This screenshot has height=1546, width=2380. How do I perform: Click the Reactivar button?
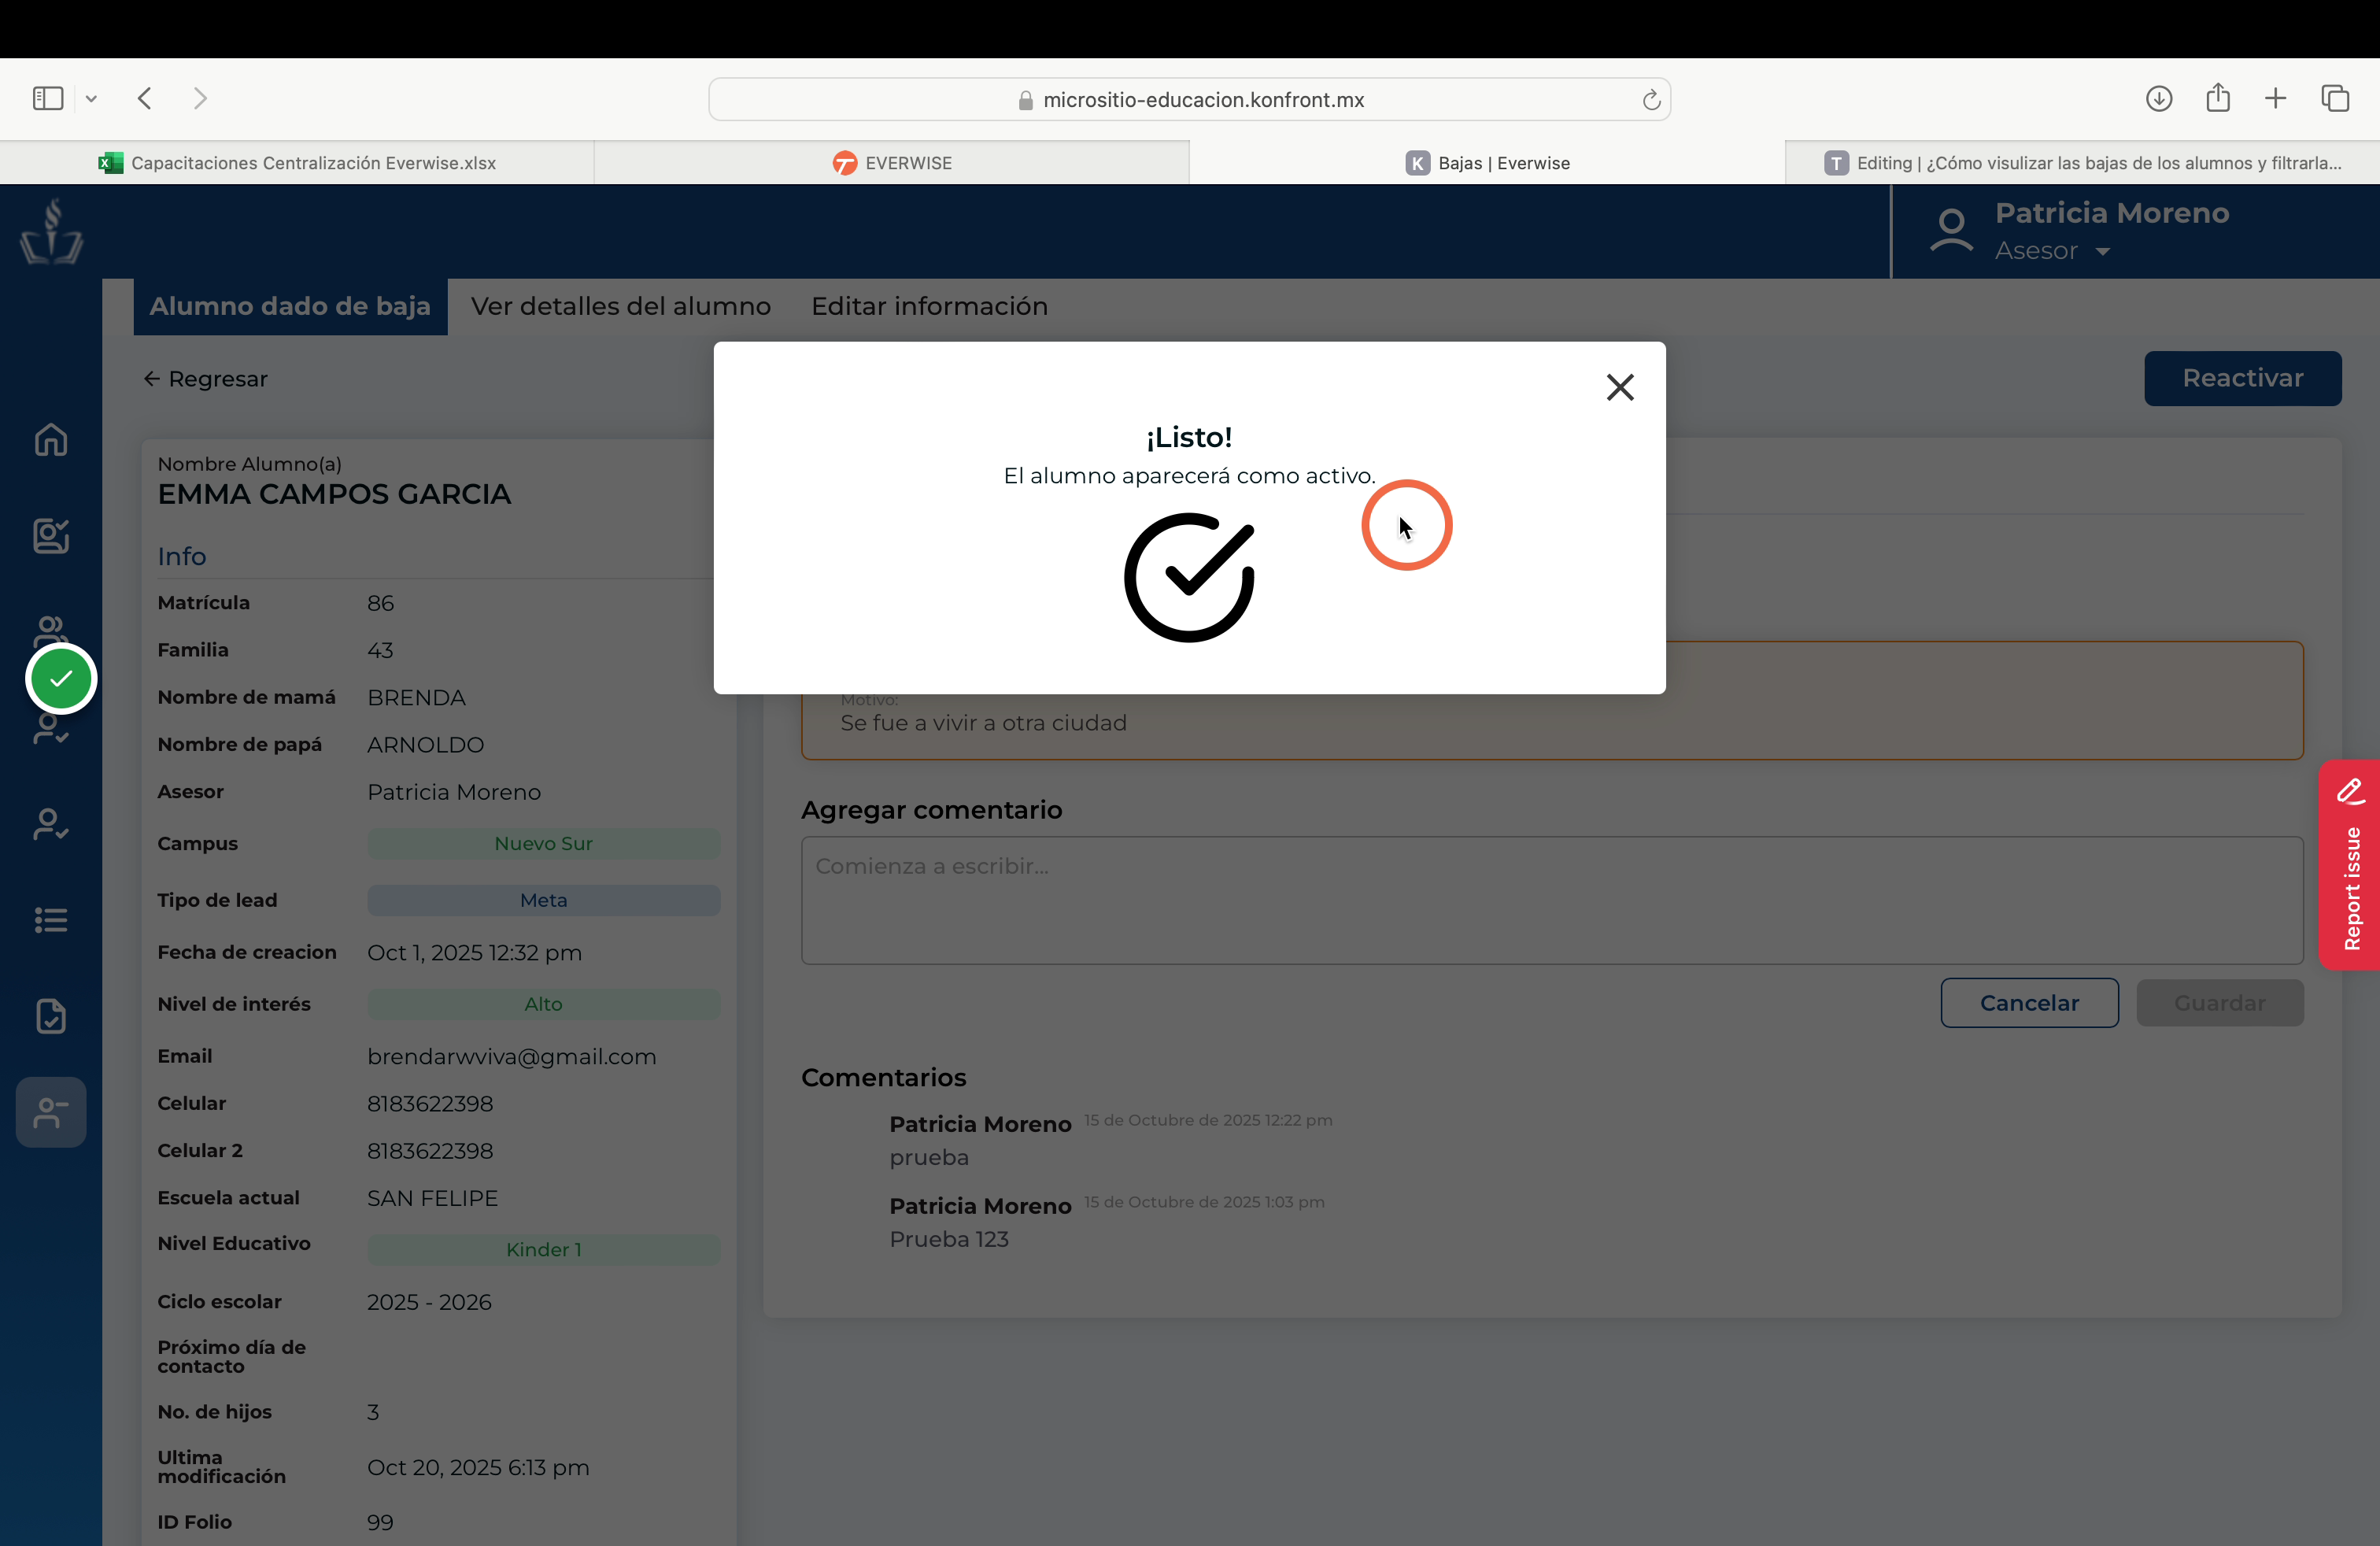tap(2242, 378)
